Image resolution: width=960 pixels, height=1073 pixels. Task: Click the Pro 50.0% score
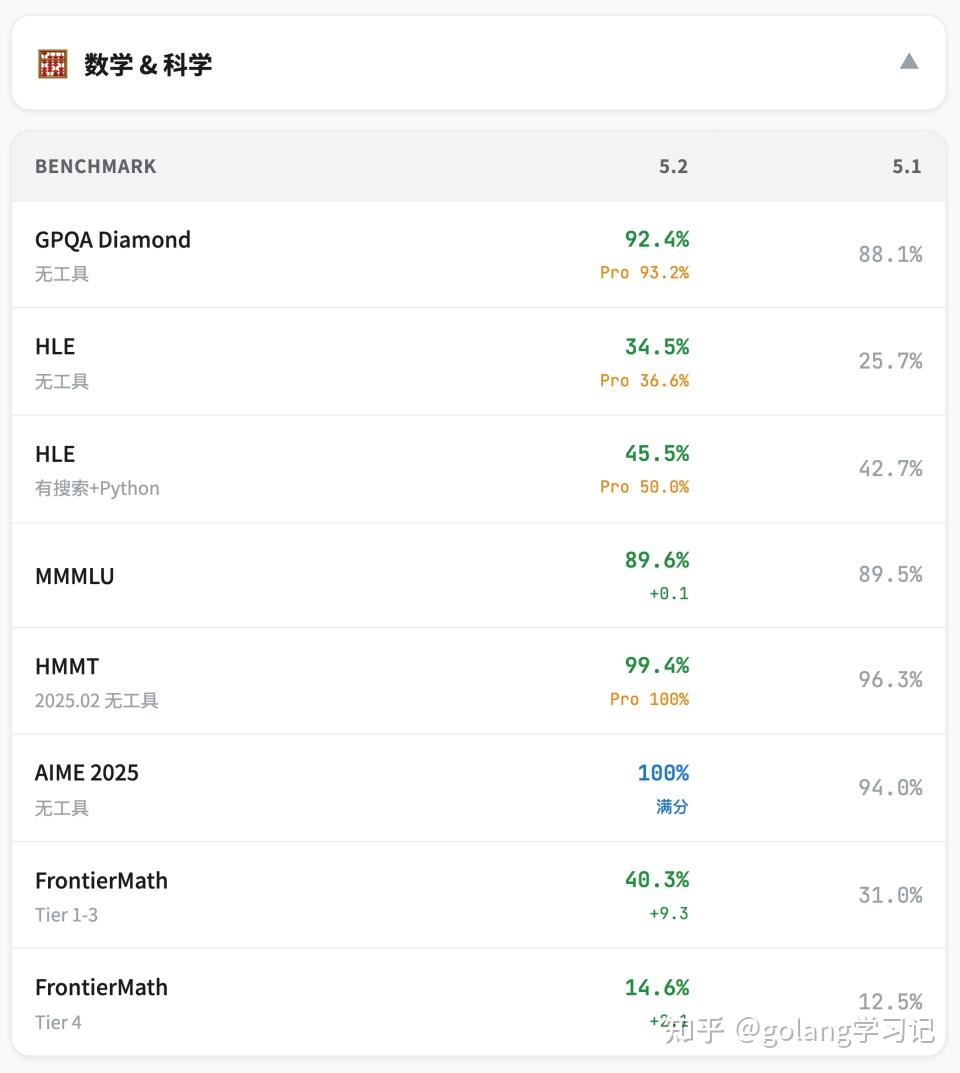click(645, 487)
